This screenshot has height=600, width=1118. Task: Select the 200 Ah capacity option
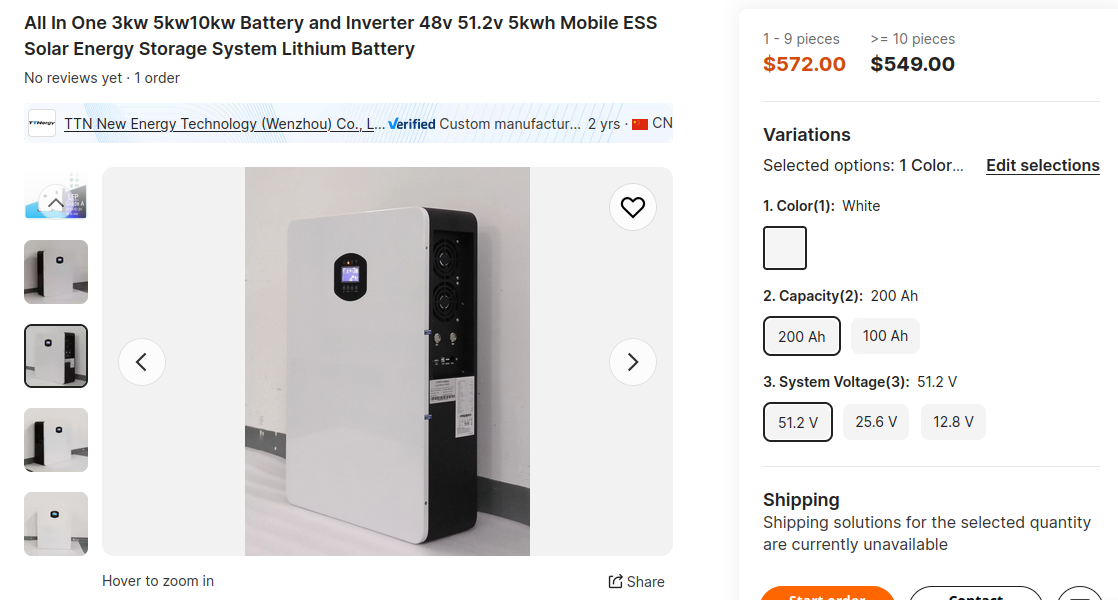point(801,336)
